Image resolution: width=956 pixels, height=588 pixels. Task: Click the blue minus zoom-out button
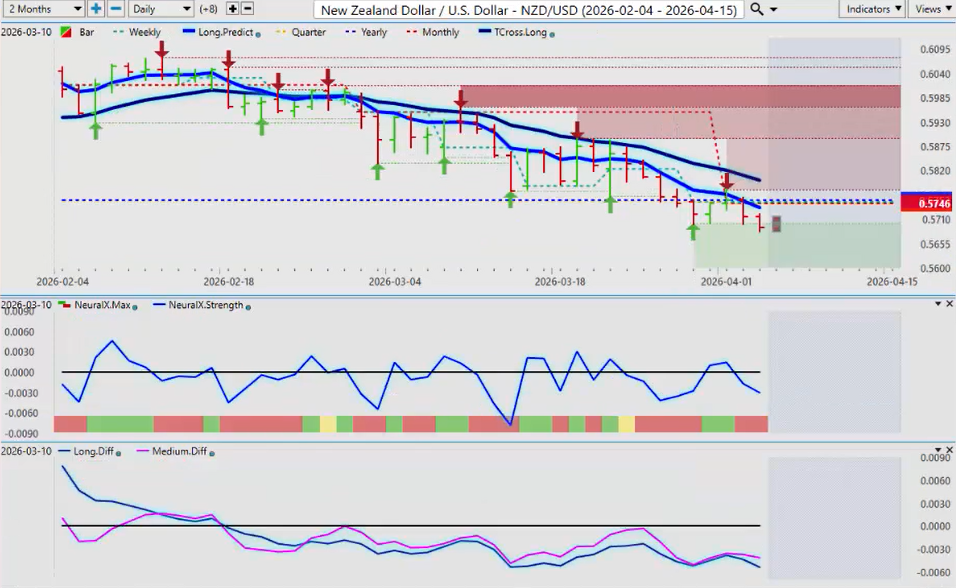coord(115,9)
